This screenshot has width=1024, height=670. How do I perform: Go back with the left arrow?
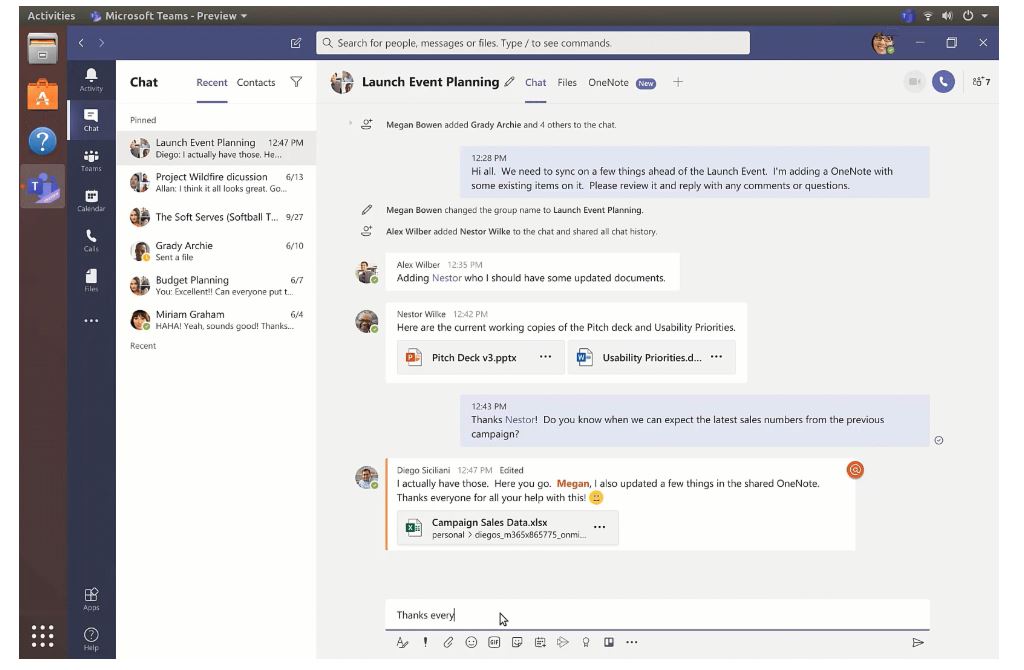[81, 43]
